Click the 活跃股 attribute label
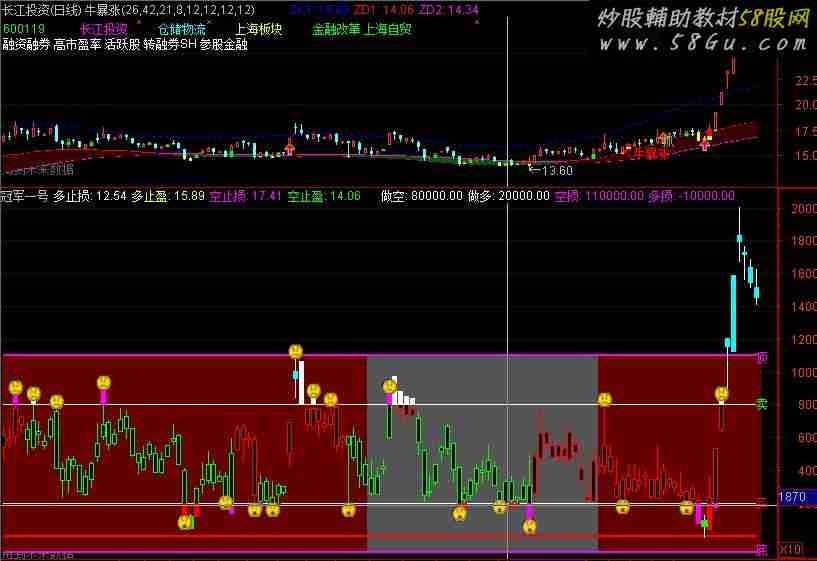 (122, 45)
